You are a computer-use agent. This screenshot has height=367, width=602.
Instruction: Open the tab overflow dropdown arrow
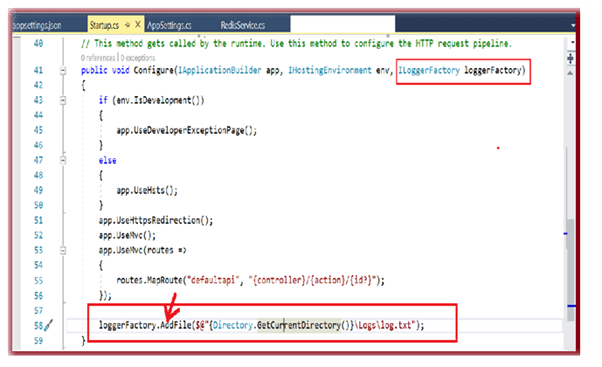[x=573, y=25]
